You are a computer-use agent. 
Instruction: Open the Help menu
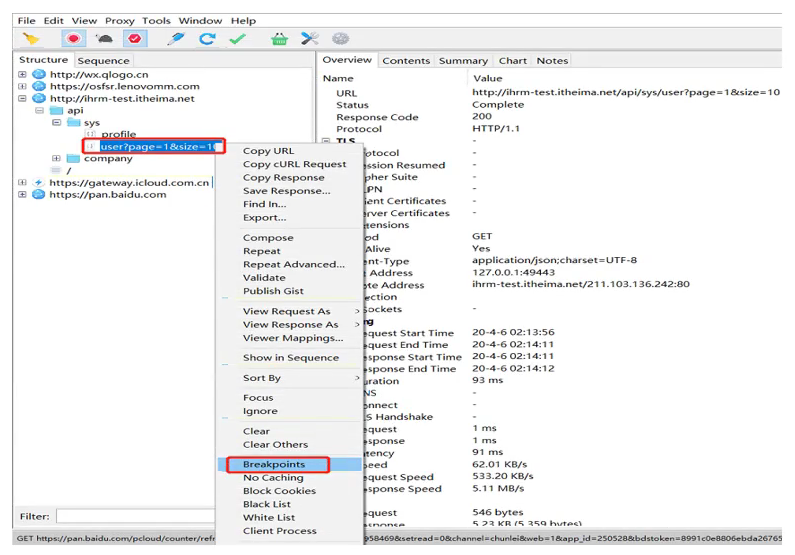tap(243, 21)
